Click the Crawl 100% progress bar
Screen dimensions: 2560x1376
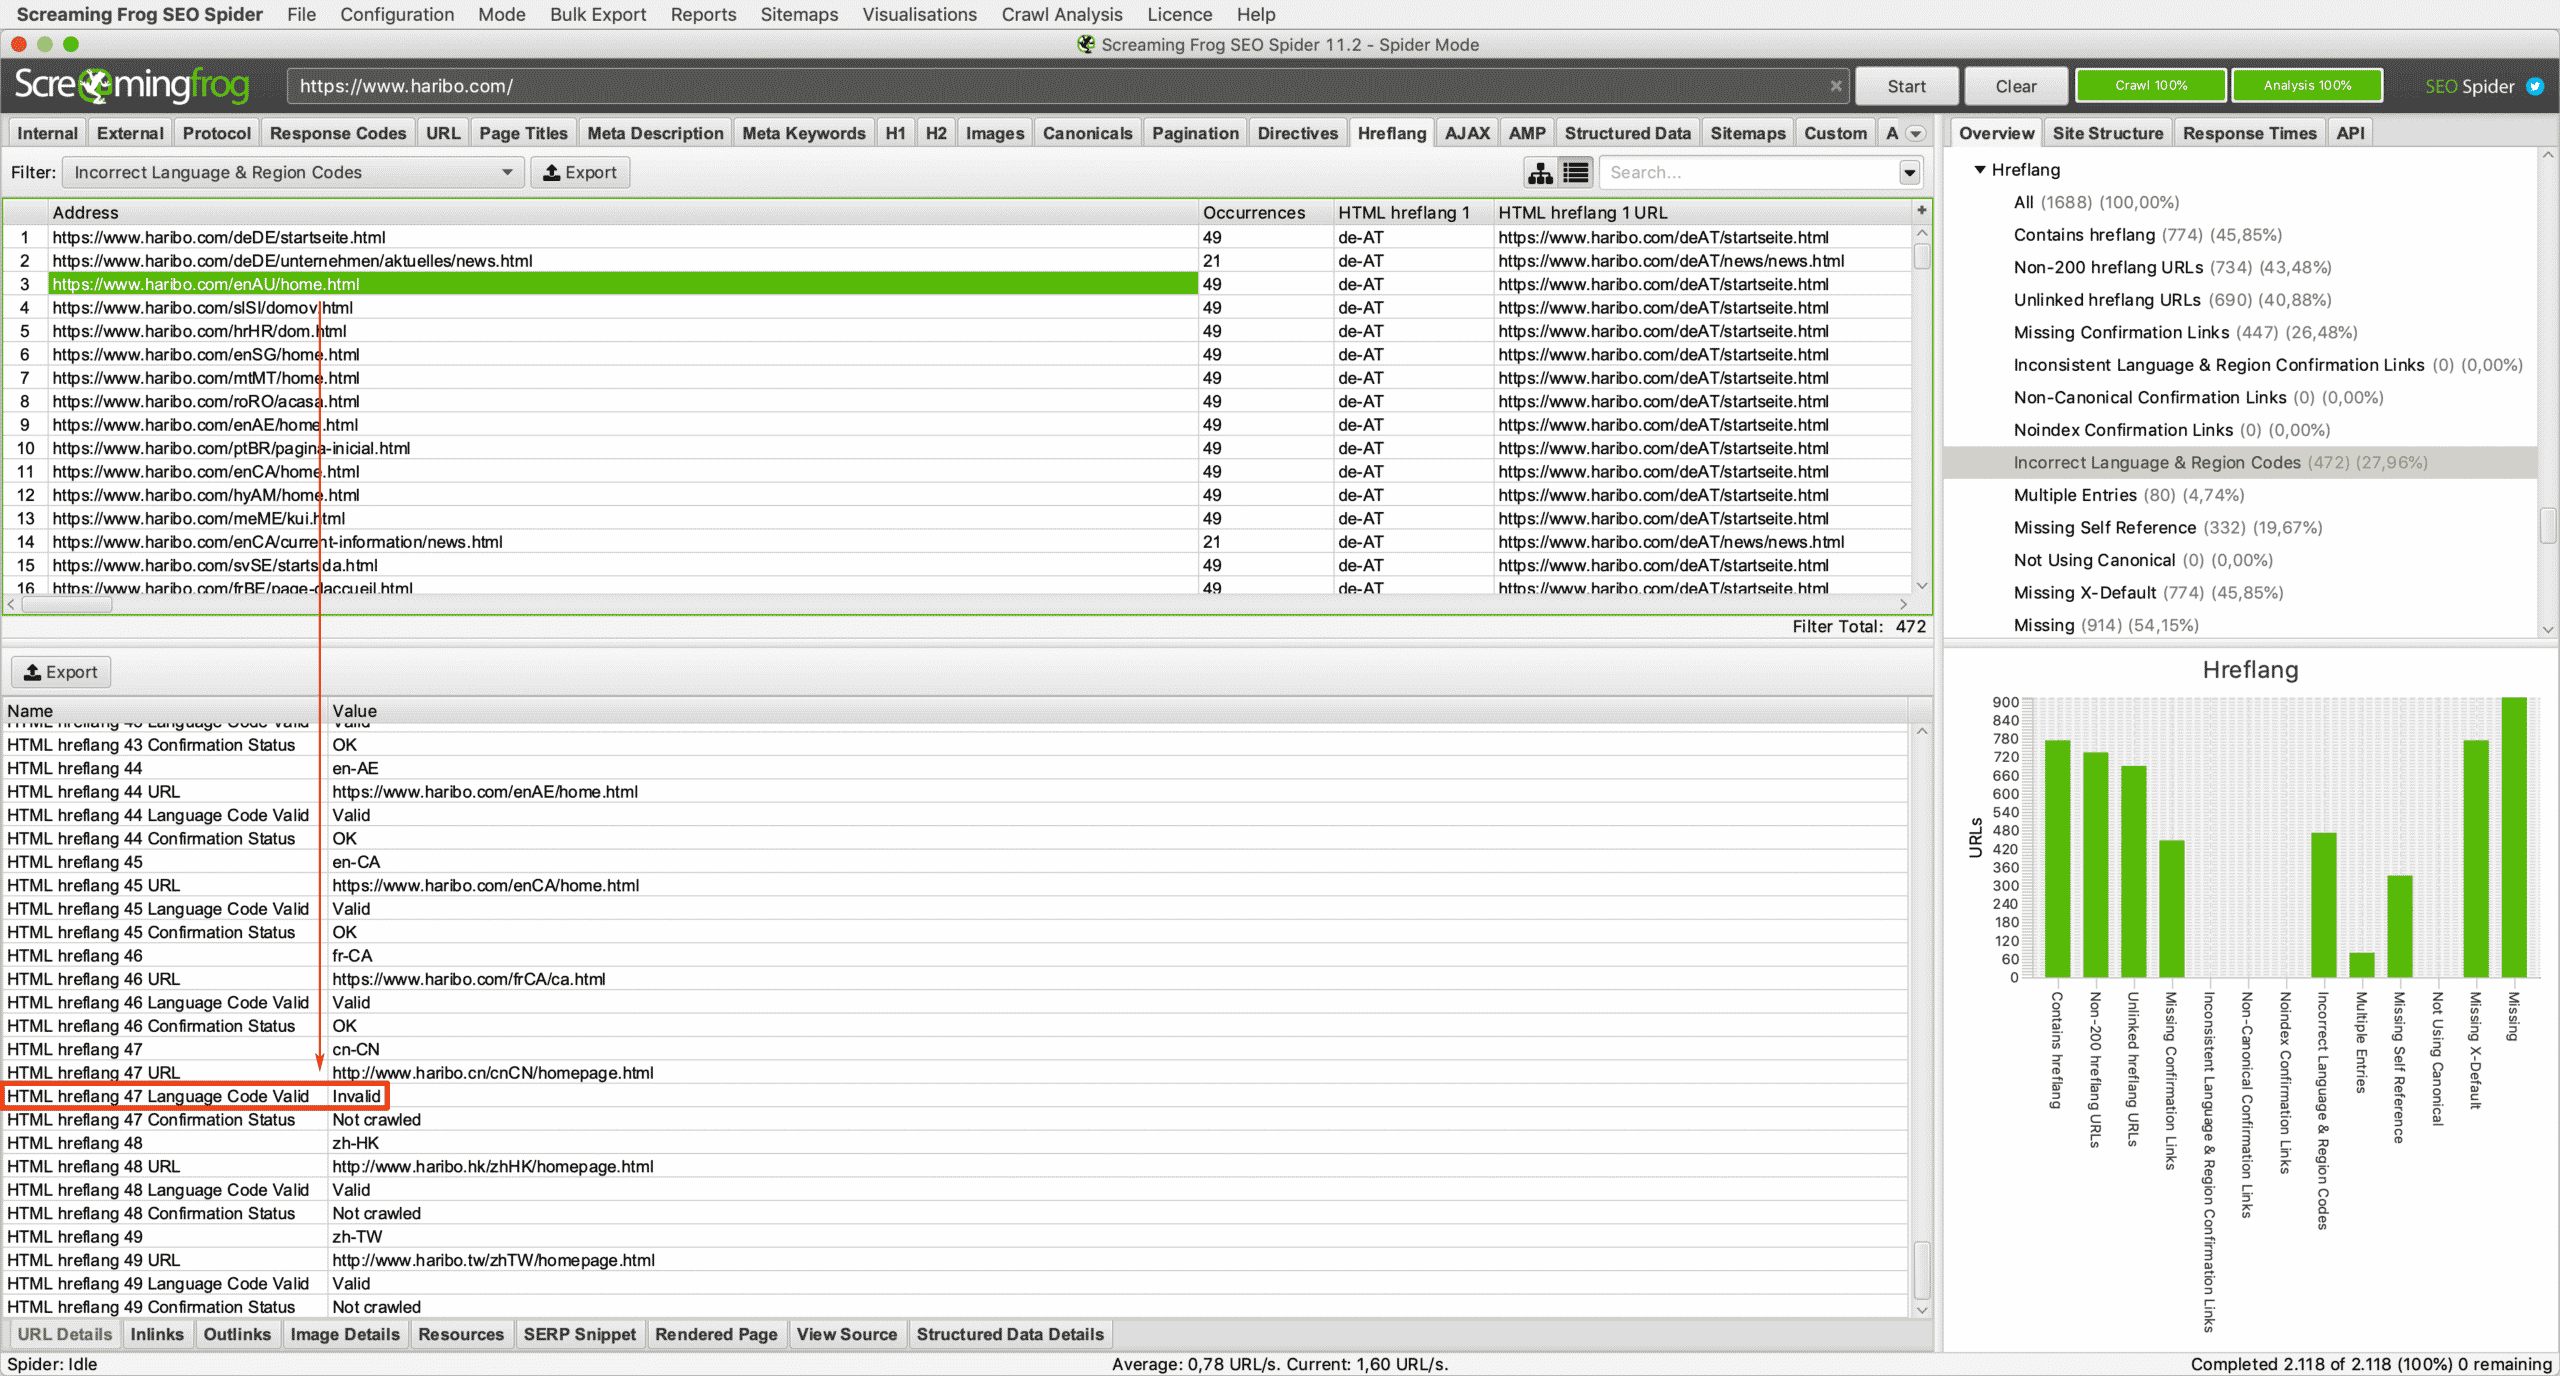(x=2151, y=86)
